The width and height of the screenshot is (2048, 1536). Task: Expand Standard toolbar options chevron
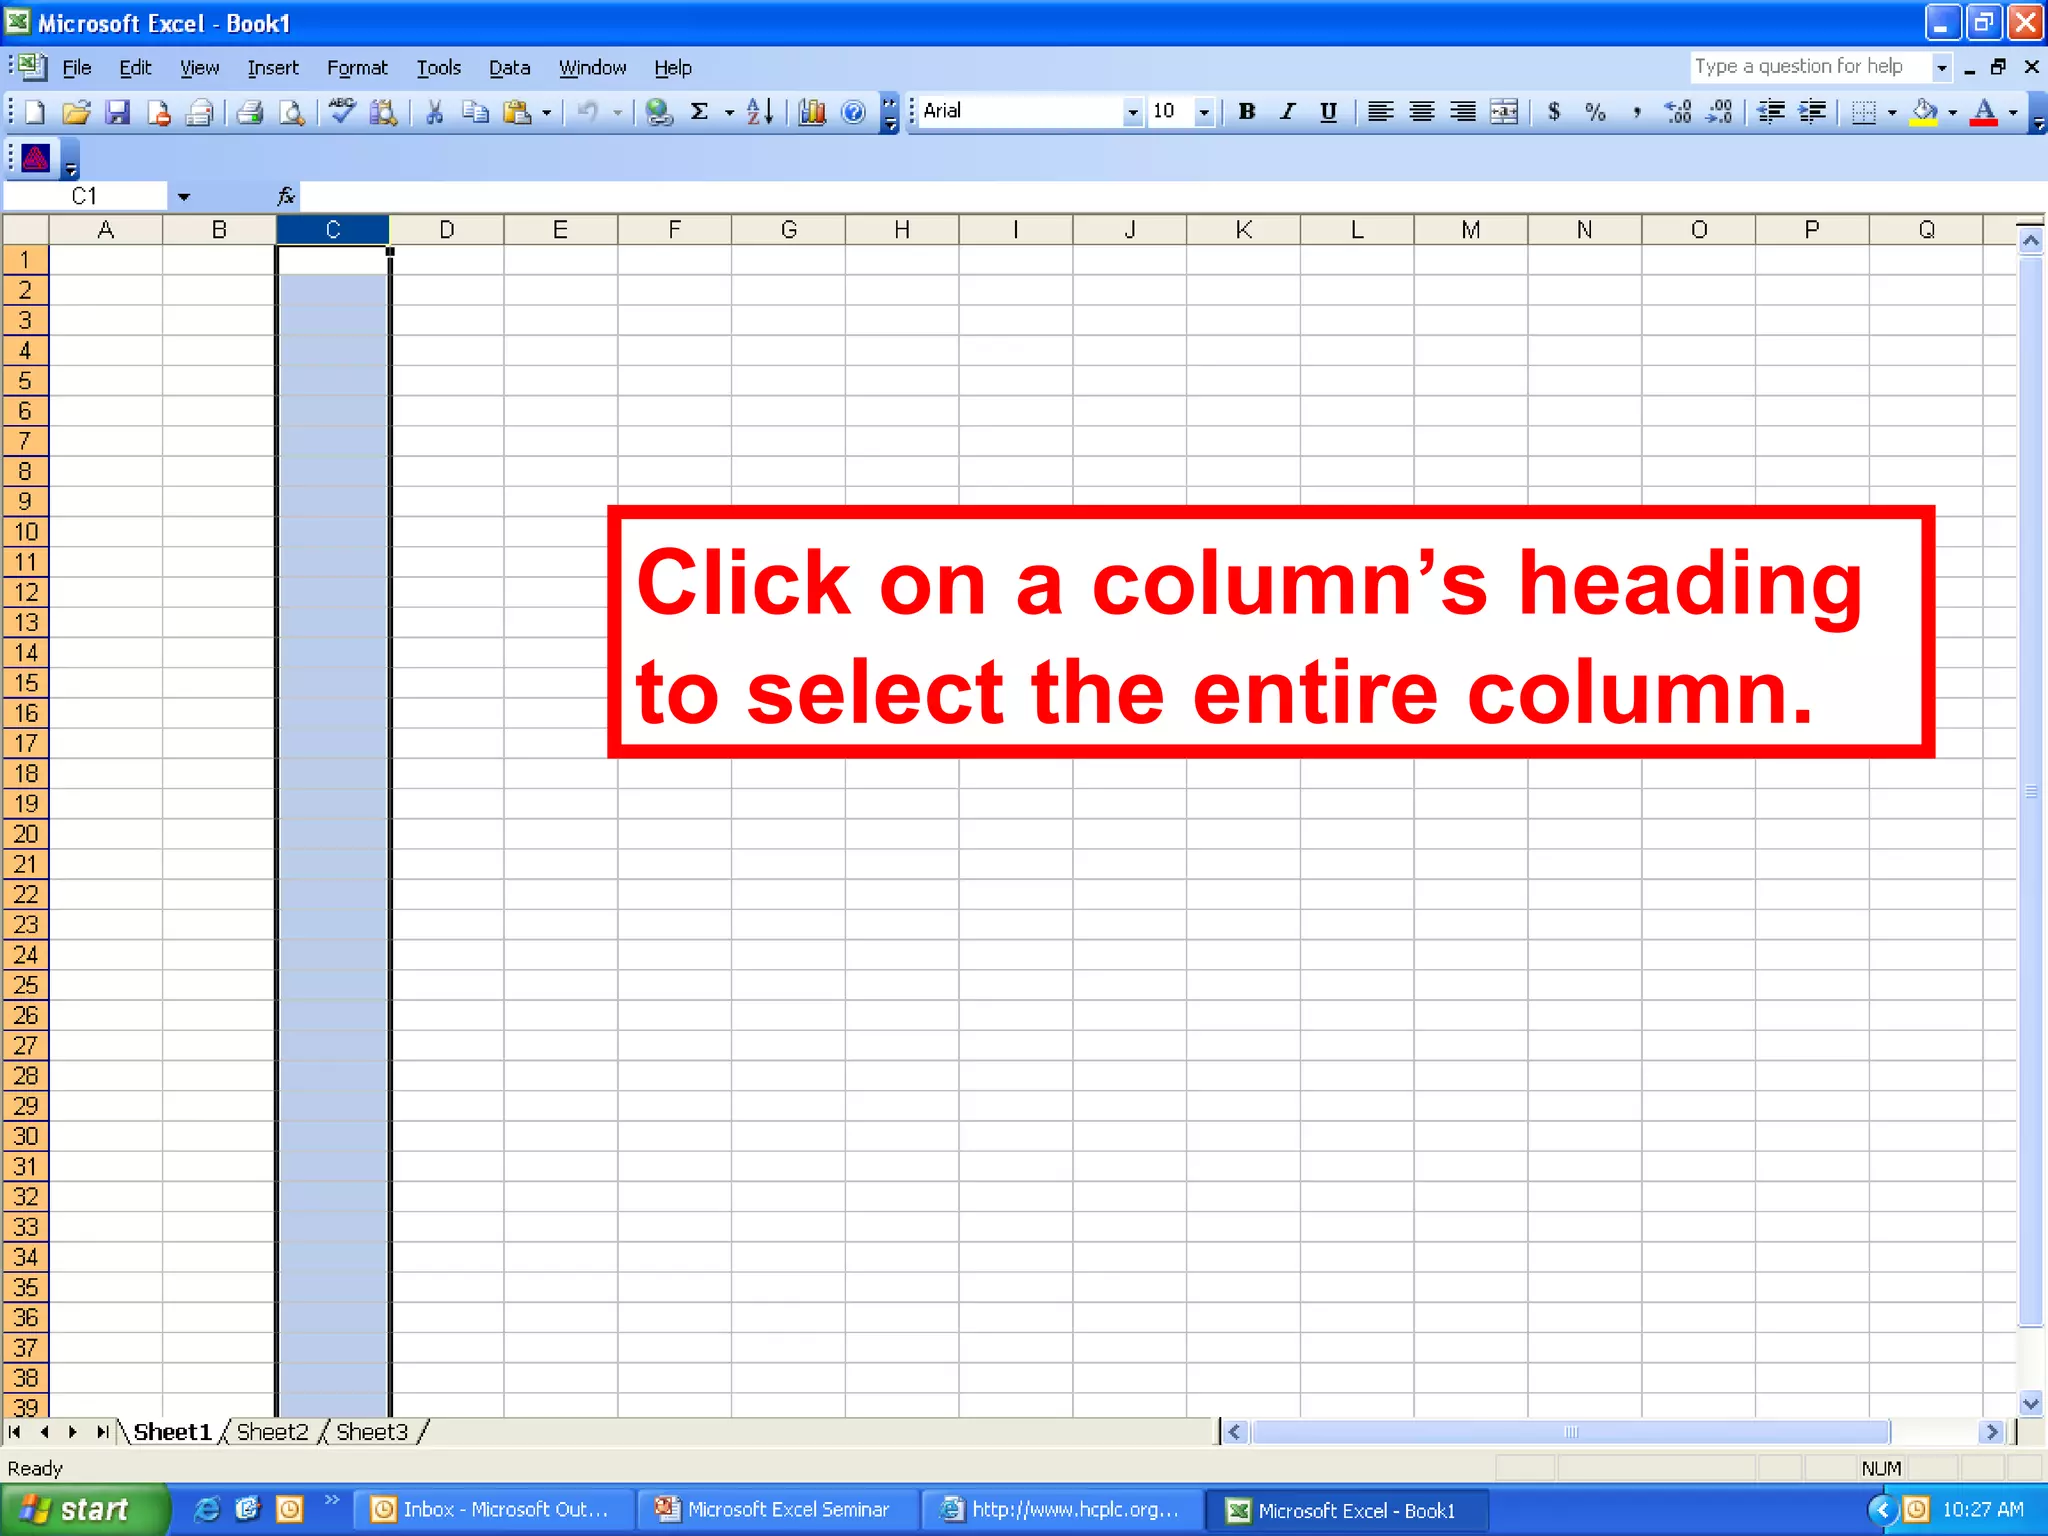[890, 112]
